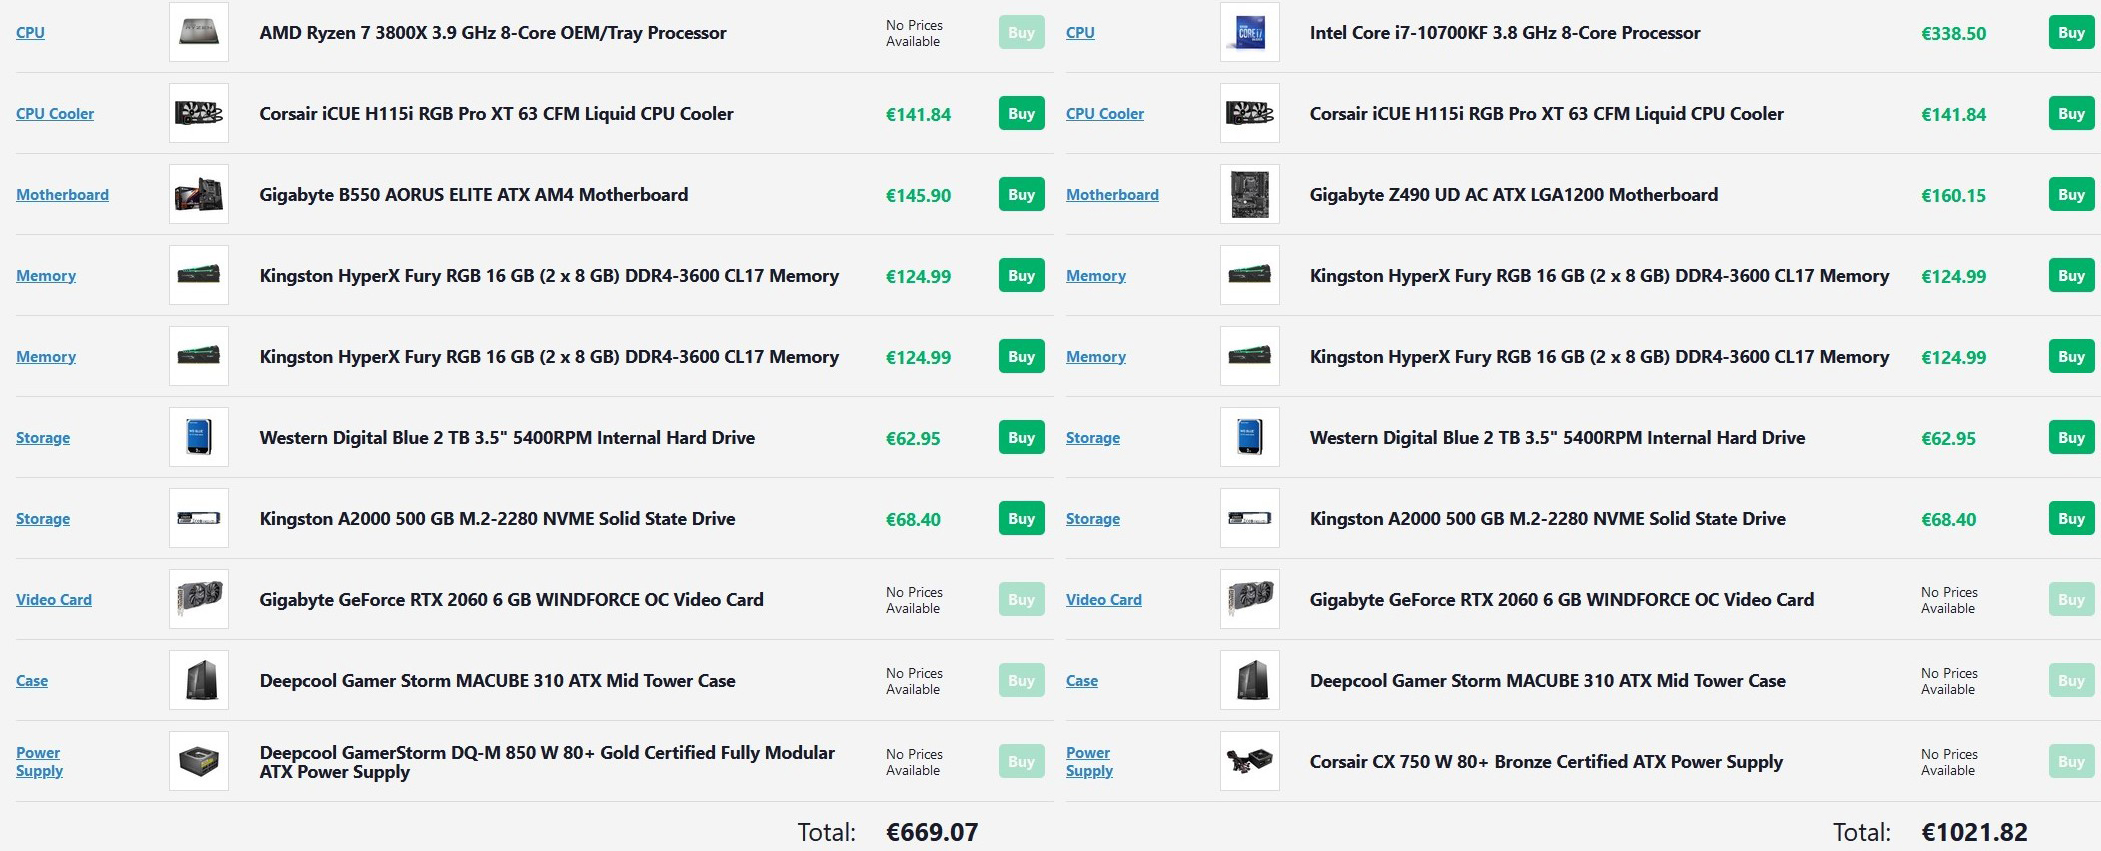Open the Intel Core i7-10700KF processor thumbnail
Viewport: 2101px width, 851px height.
point(1250,32)
